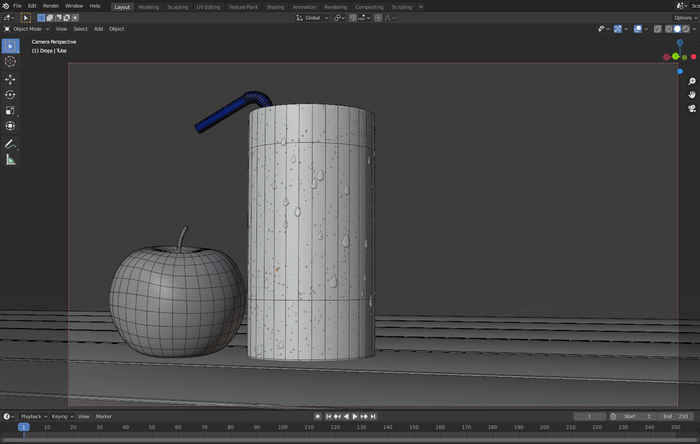Activate the Move tool

(x=10, y=79)
